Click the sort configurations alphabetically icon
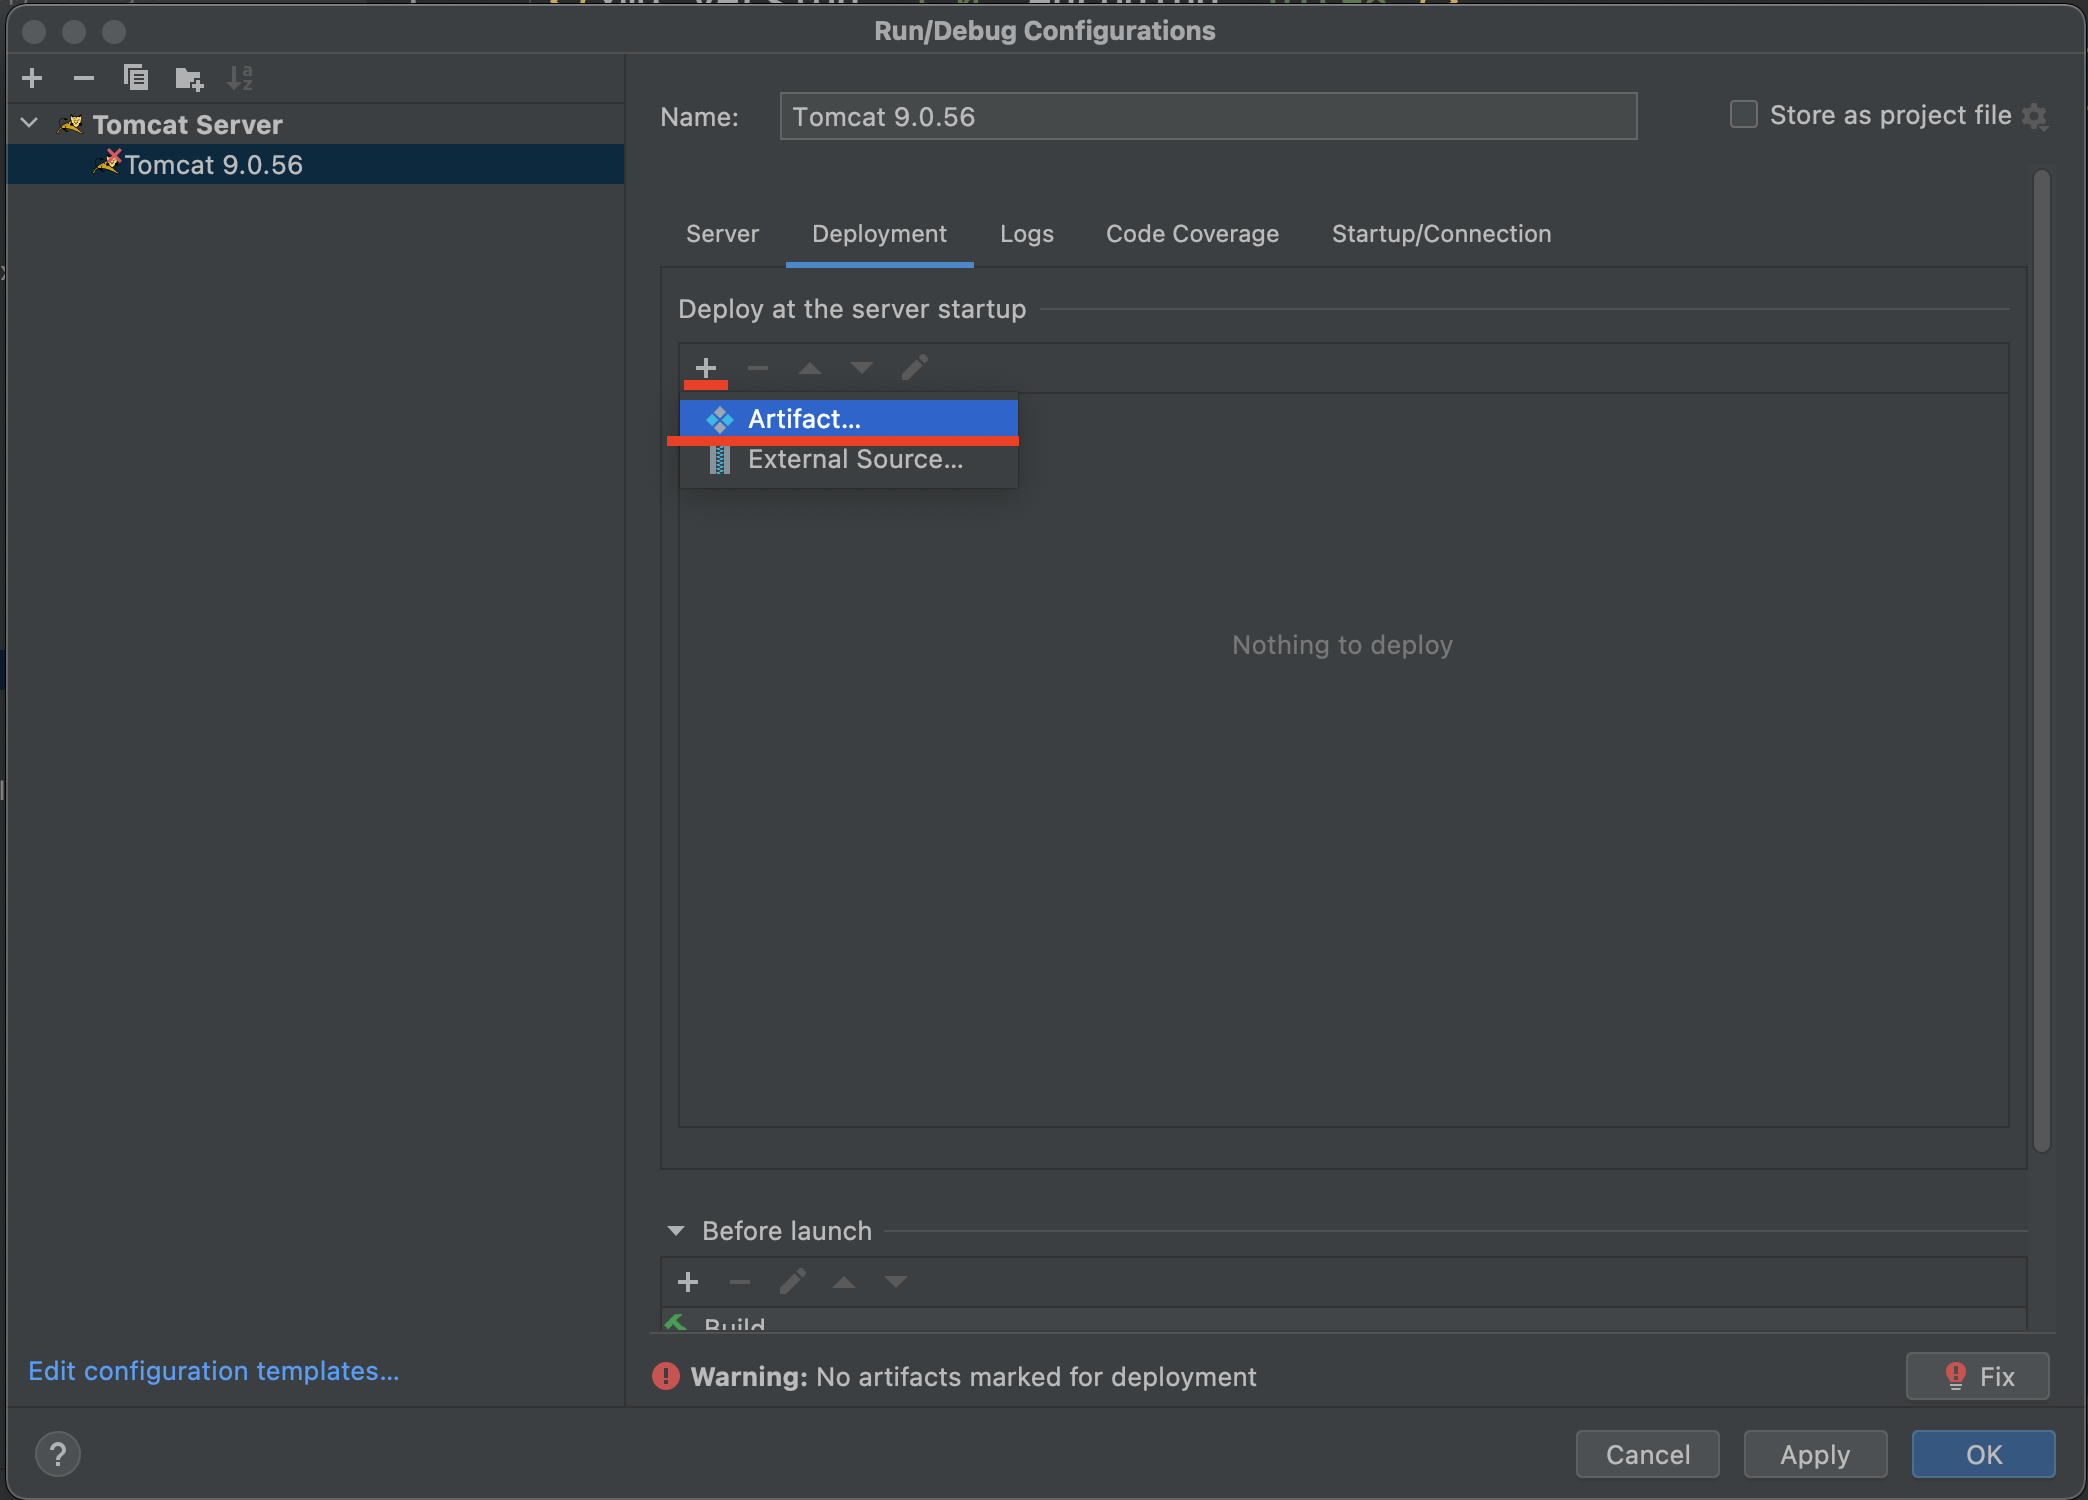This screenshot has height=1500, width=2088. point(240,78)
